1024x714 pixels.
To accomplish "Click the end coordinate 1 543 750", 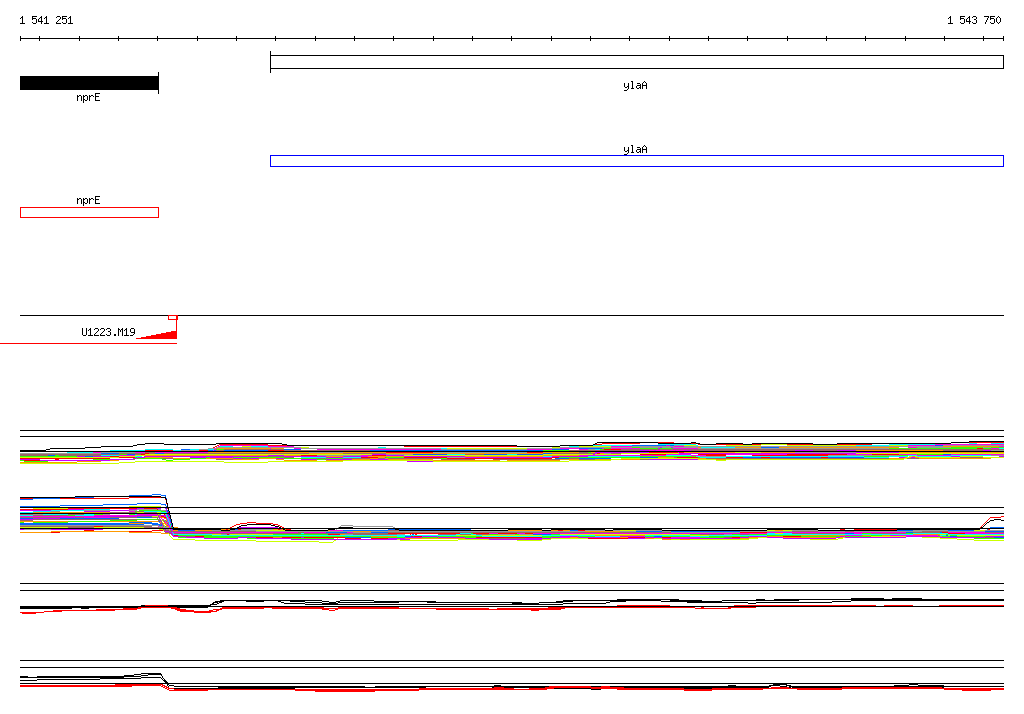I will click(974, 20).
